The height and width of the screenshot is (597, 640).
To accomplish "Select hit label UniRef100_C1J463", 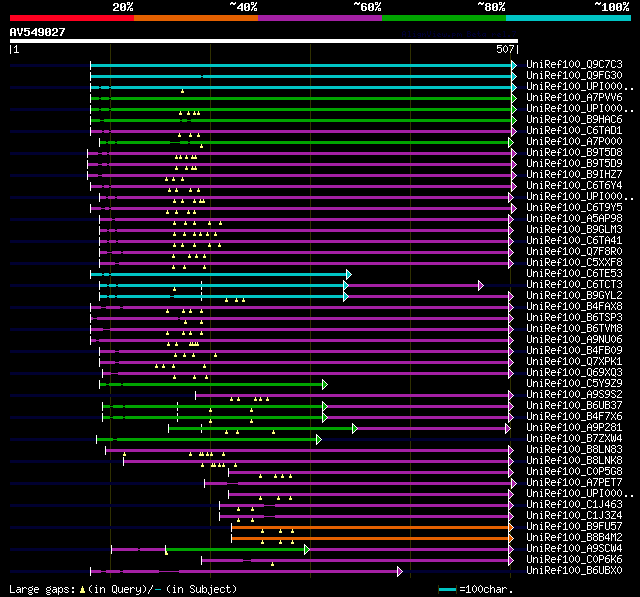I will (x=574, y=505).
